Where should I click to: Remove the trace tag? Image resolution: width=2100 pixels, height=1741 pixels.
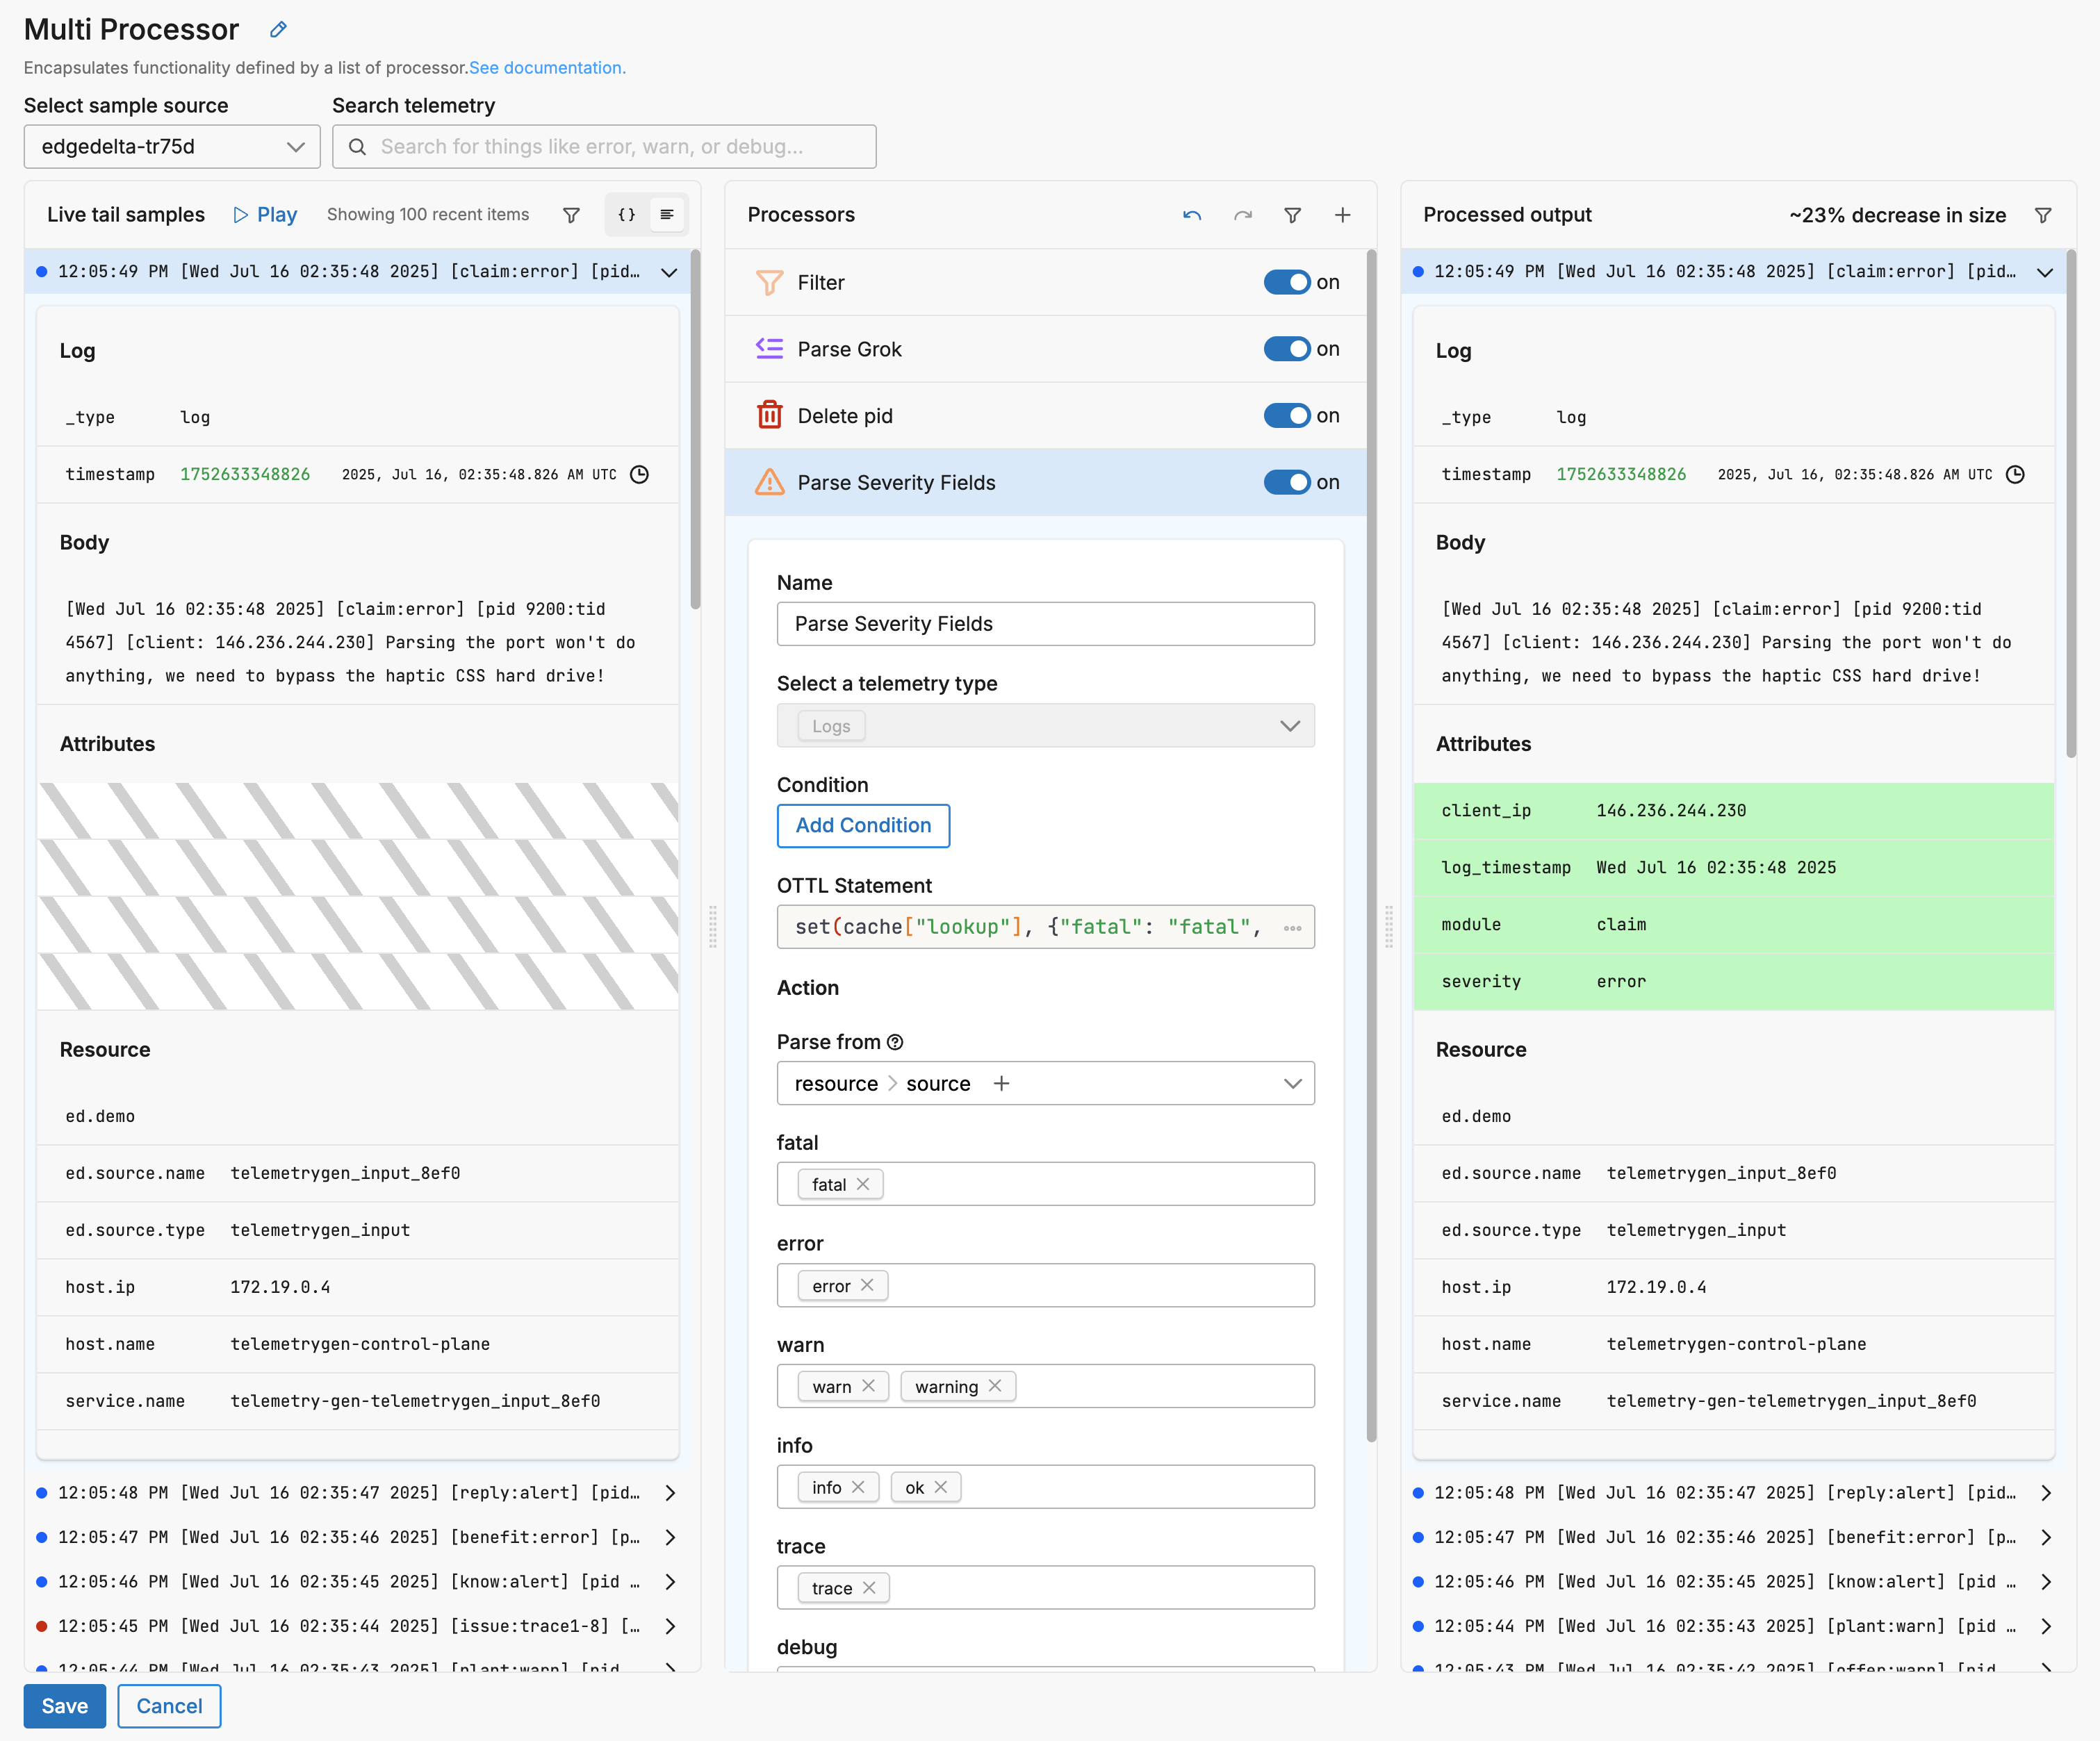pyautogui.click(x=869, y=1588)
